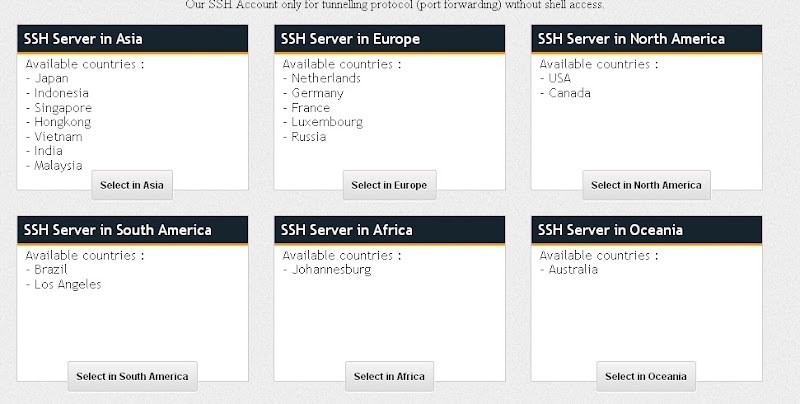Click Available countries label in North America card
The image size is (800, 404).
[x=599, y=64]
